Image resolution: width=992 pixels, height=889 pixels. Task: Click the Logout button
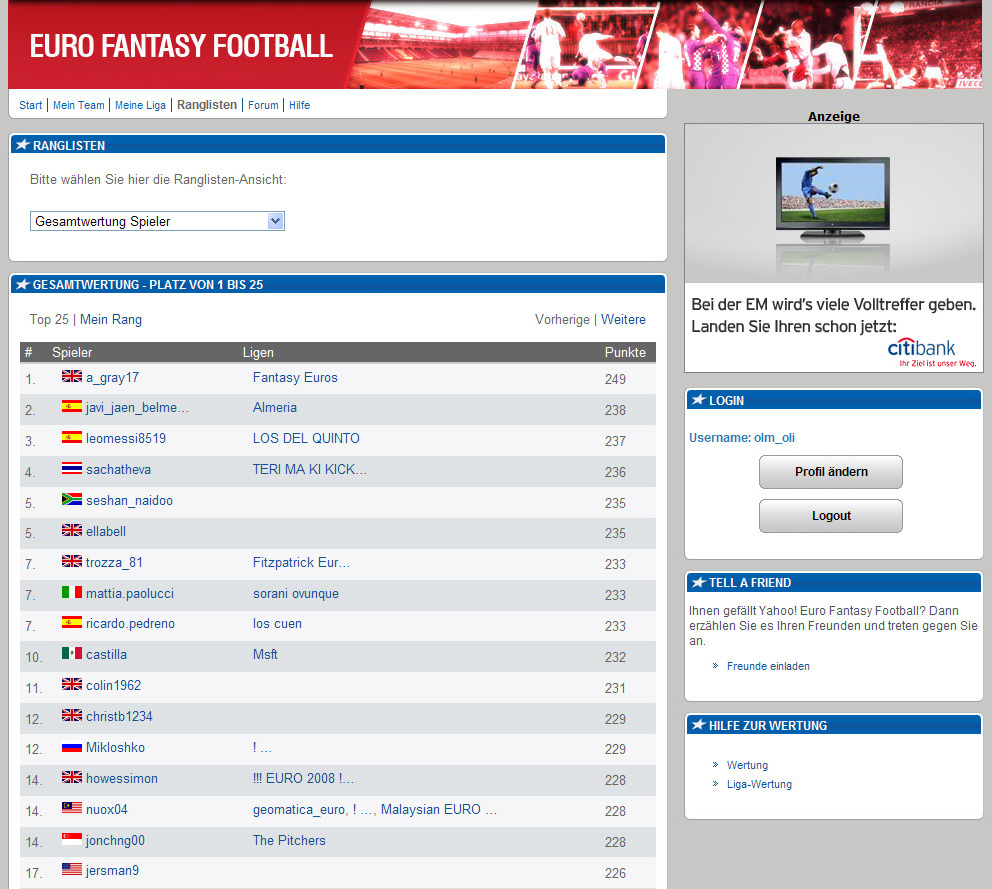[831, 516]
